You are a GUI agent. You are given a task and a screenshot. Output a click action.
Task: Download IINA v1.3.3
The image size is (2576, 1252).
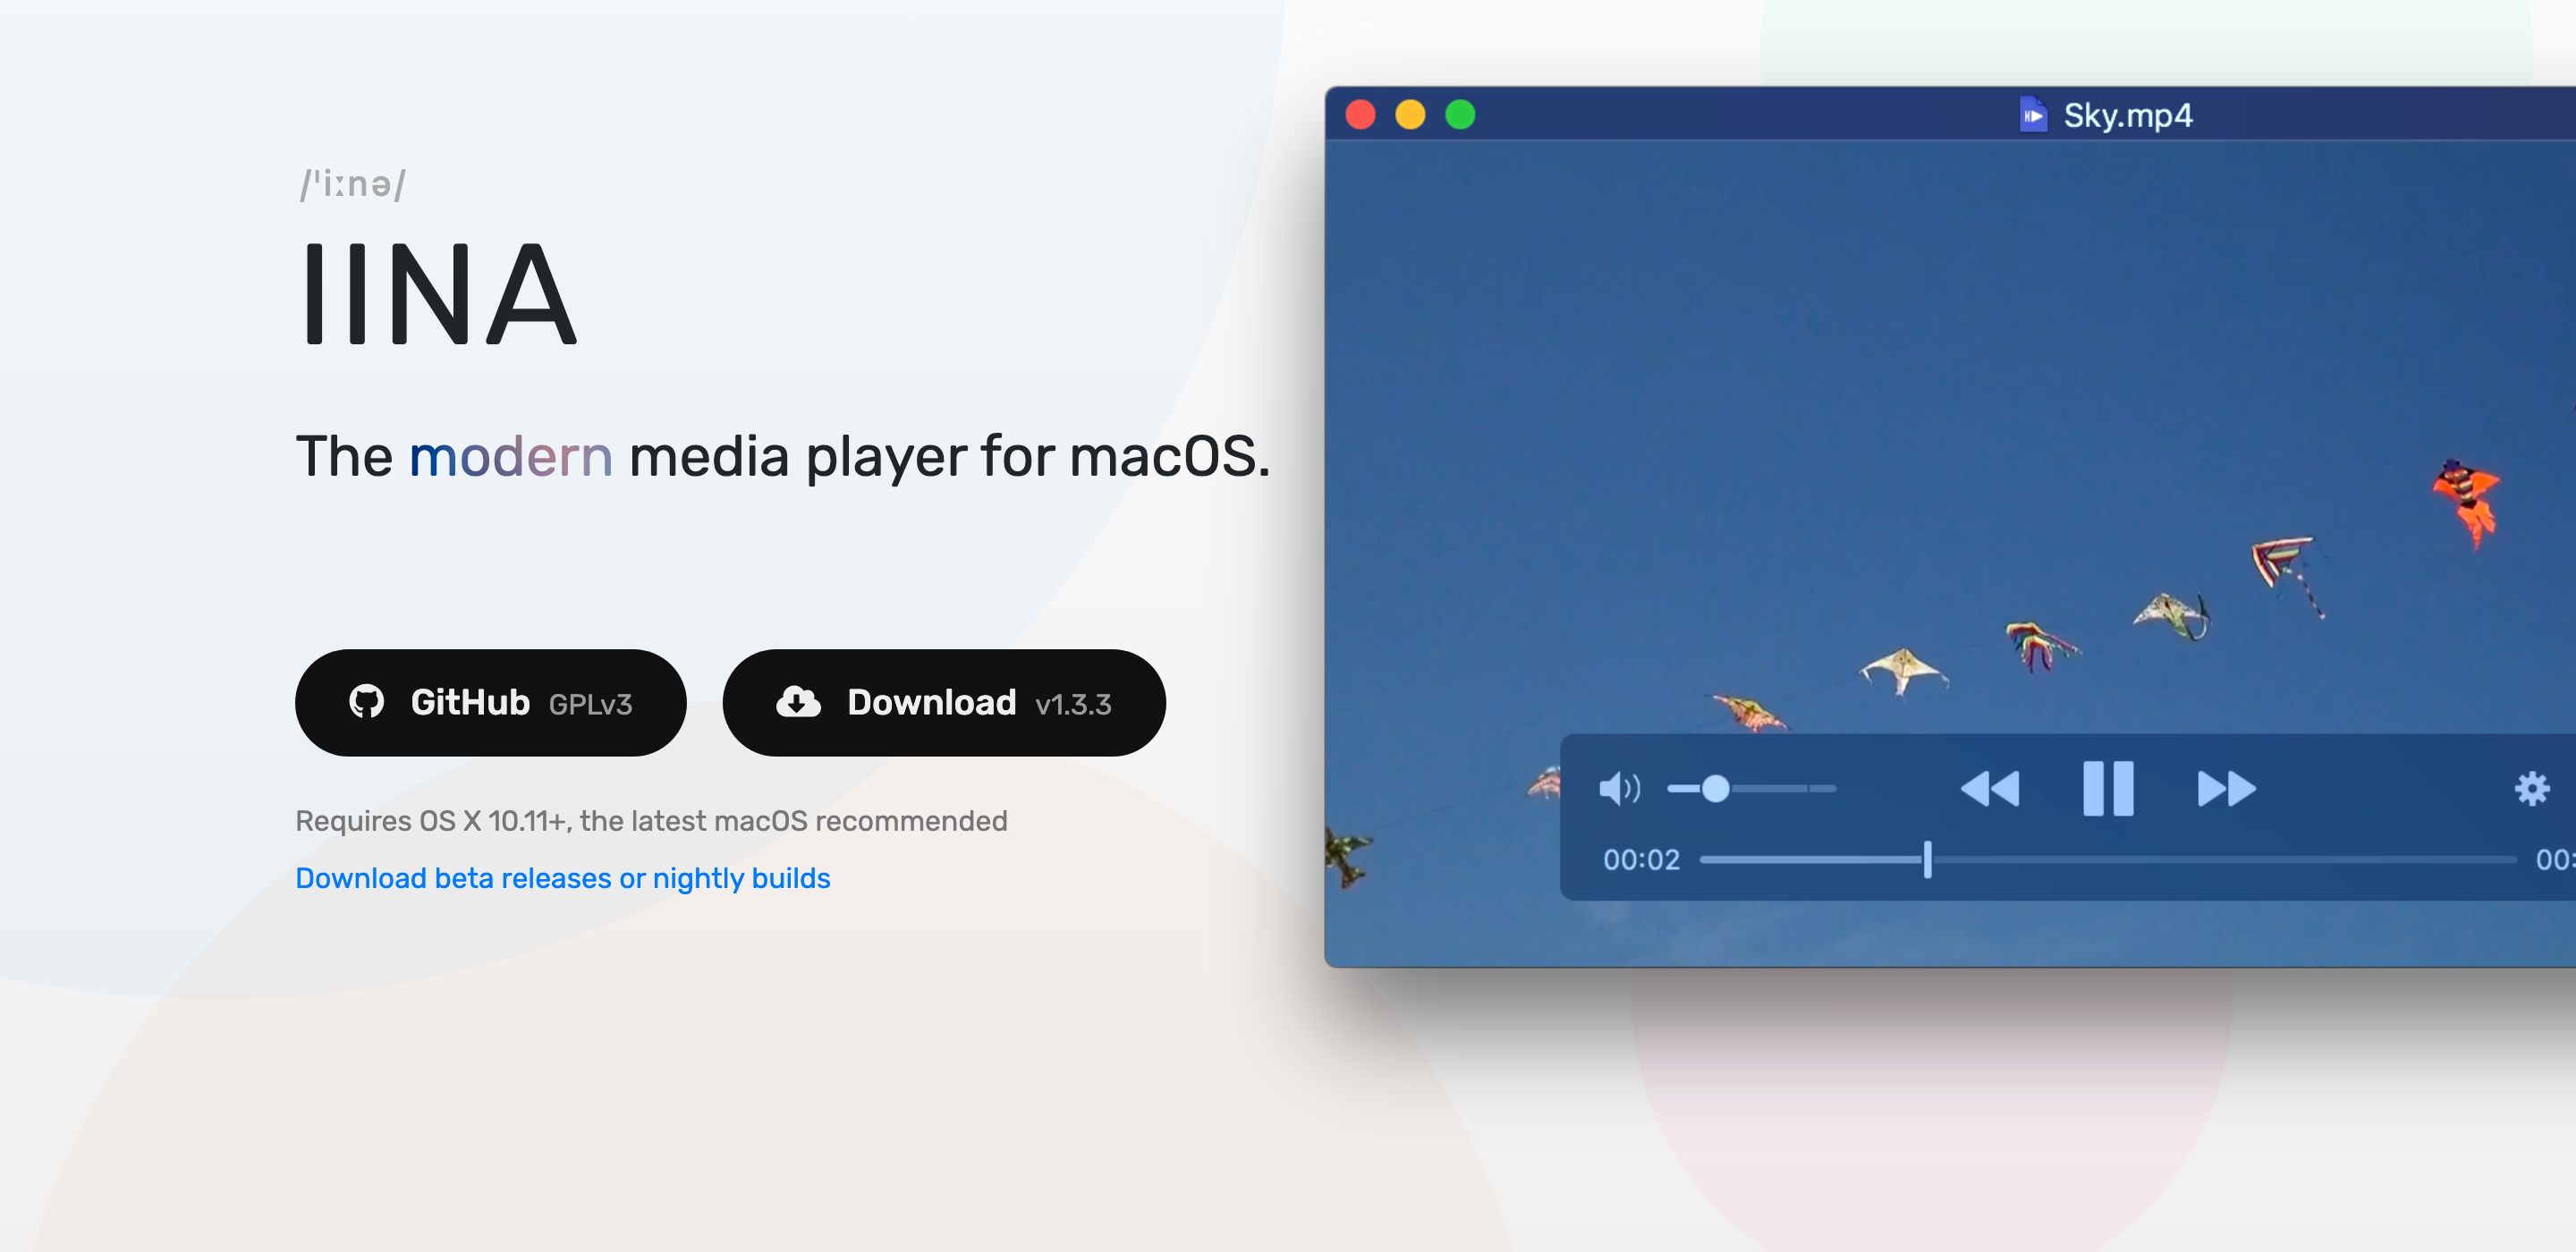pos(943,702)
